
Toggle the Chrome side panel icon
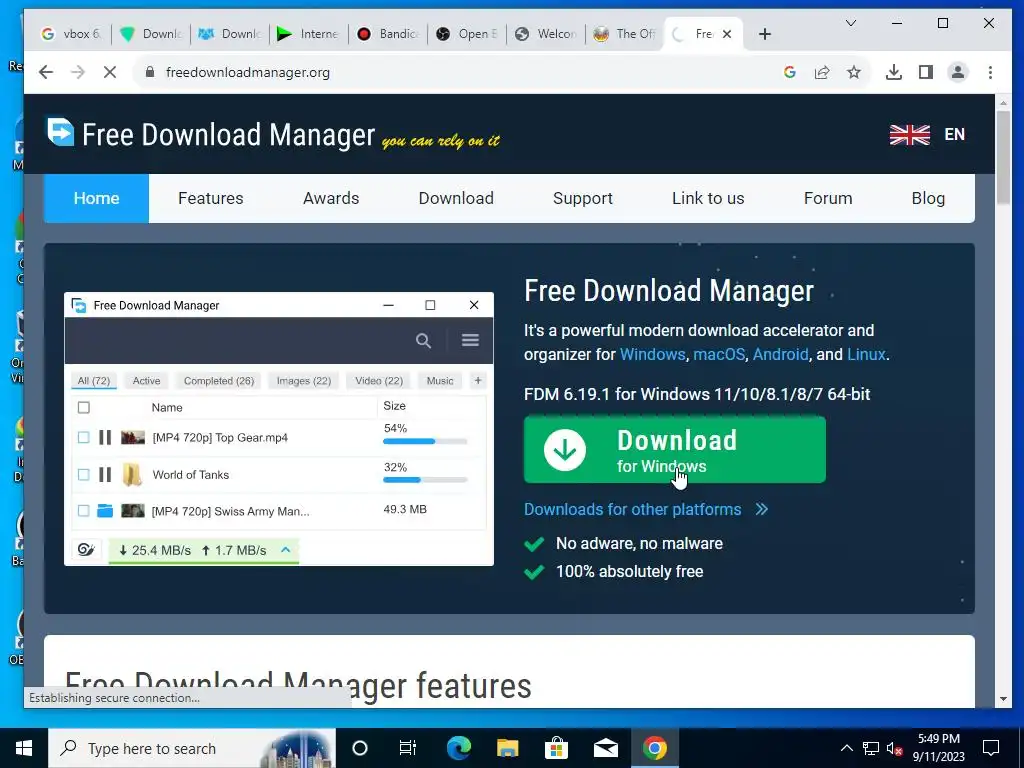[925, 72]
